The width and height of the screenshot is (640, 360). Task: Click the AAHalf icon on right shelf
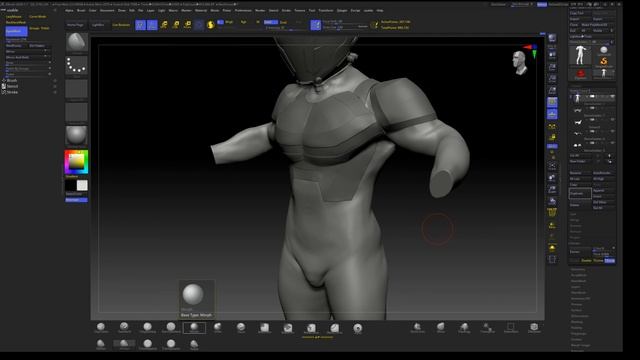point(552,90)
